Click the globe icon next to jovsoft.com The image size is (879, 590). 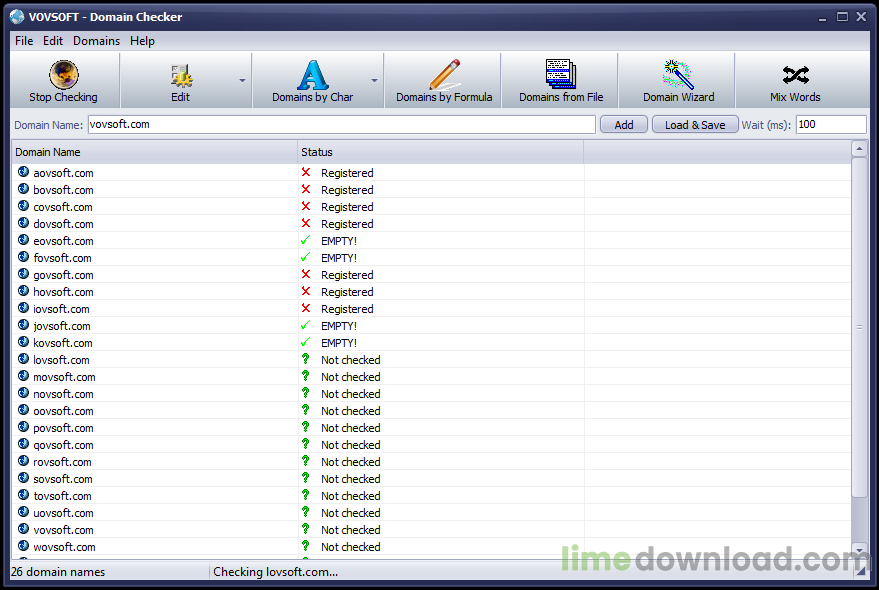click(23, 325)
